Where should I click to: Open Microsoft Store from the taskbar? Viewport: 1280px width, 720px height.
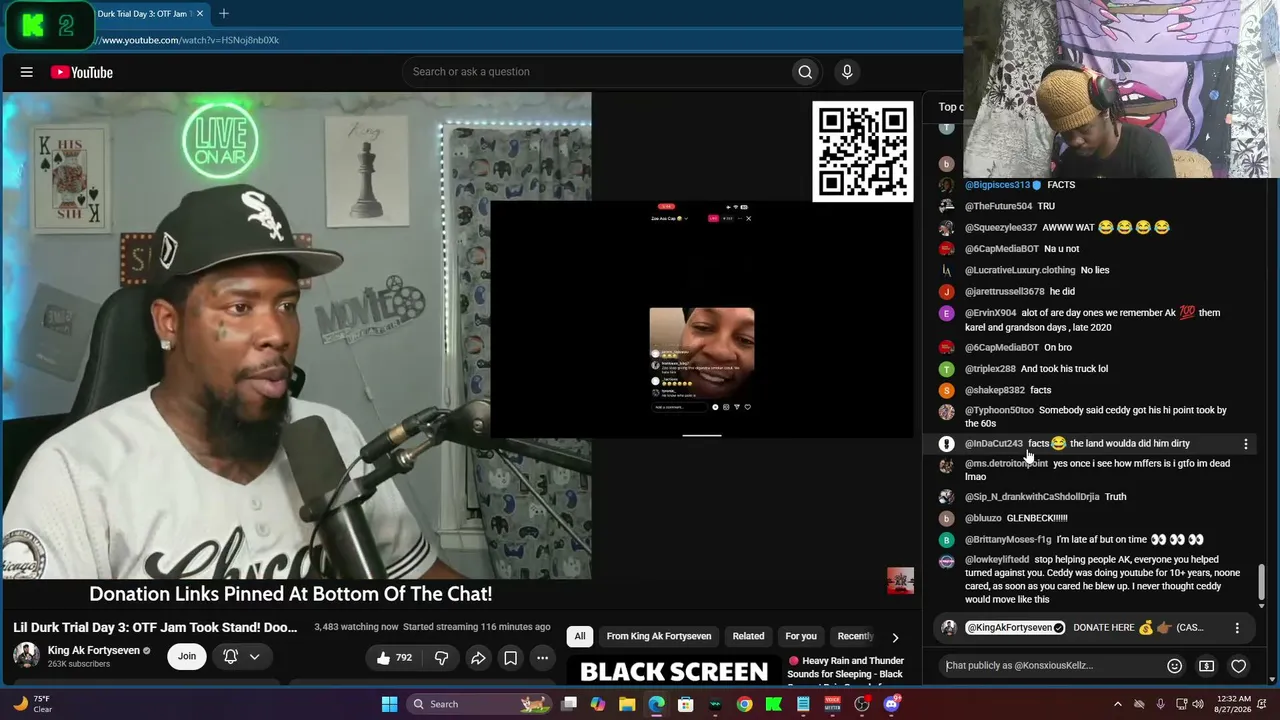pos(686,704)
